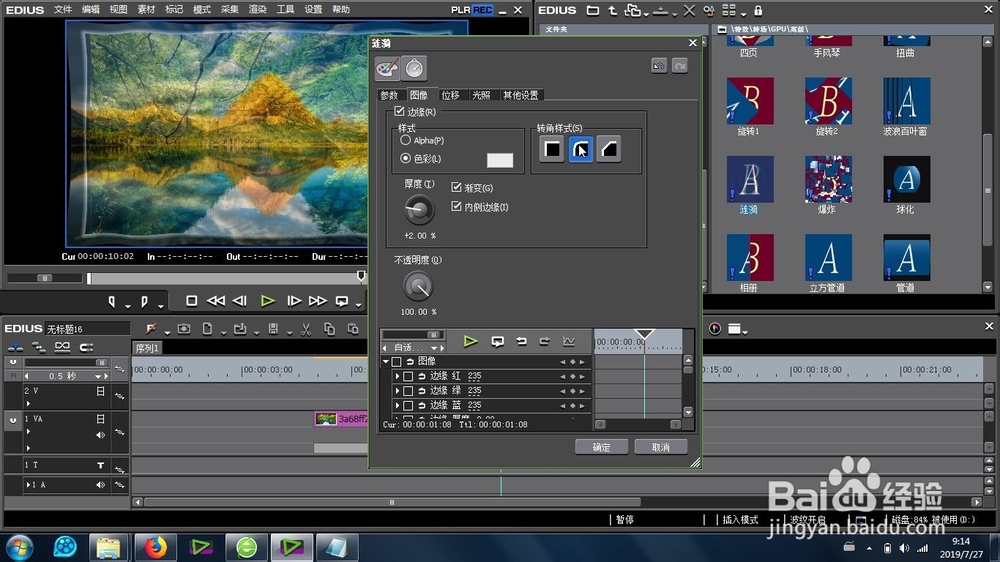Click the 确定 button
Screen dimensions: 1000x562
601,447
